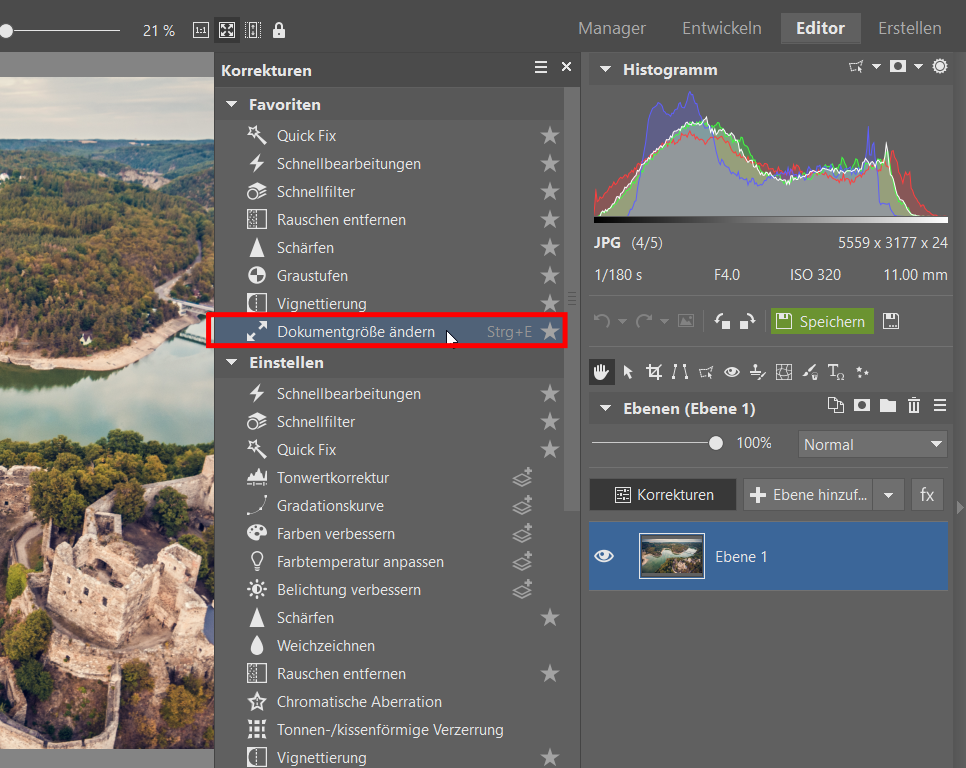Image resolution: width=966 pixels, height=768 pixels.
Task: Switch to the Erstellen tab
Action: (x=909, y=28)
